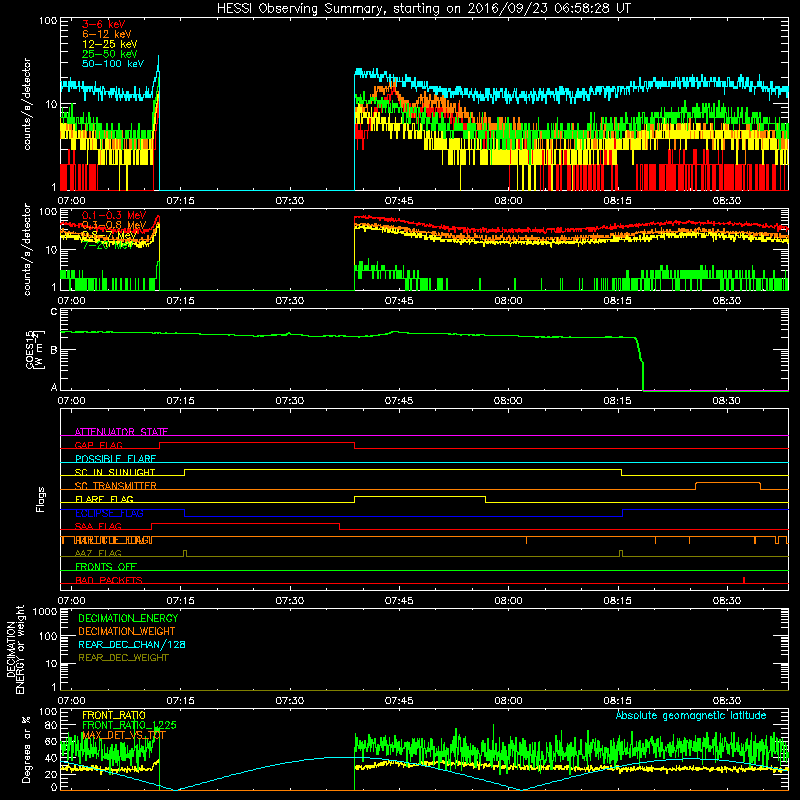
Task: Click the 'GAP_FLAG' label
Action: coord(98,445)
